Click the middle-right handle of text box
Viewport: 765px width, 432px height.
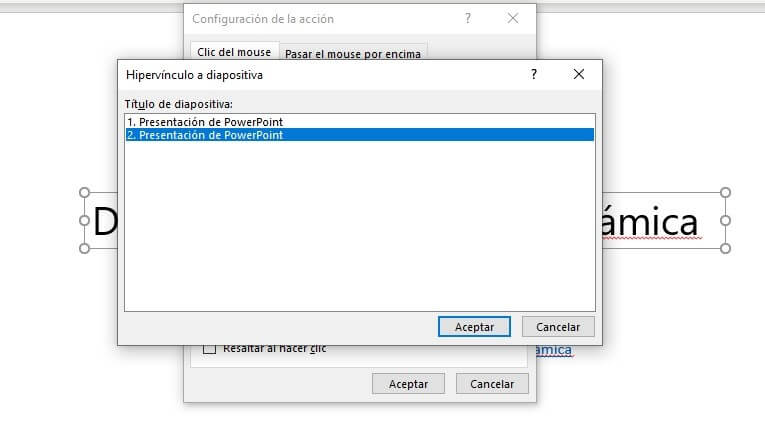pyautogui.click(x=725, y=221)
